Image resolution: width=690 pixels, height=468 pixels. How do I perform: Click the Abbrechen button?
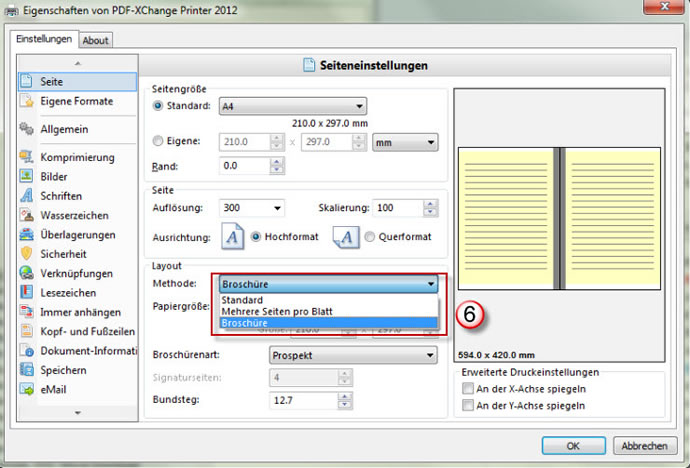645,446
